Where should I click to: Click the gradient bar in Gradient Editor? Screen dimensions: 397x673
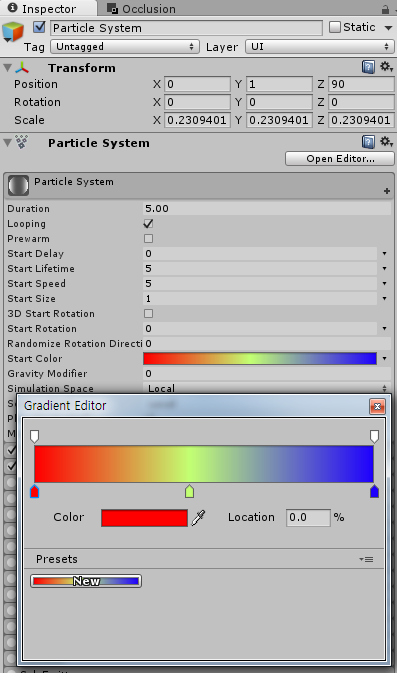pyautogui.click(x=204, y=464)
